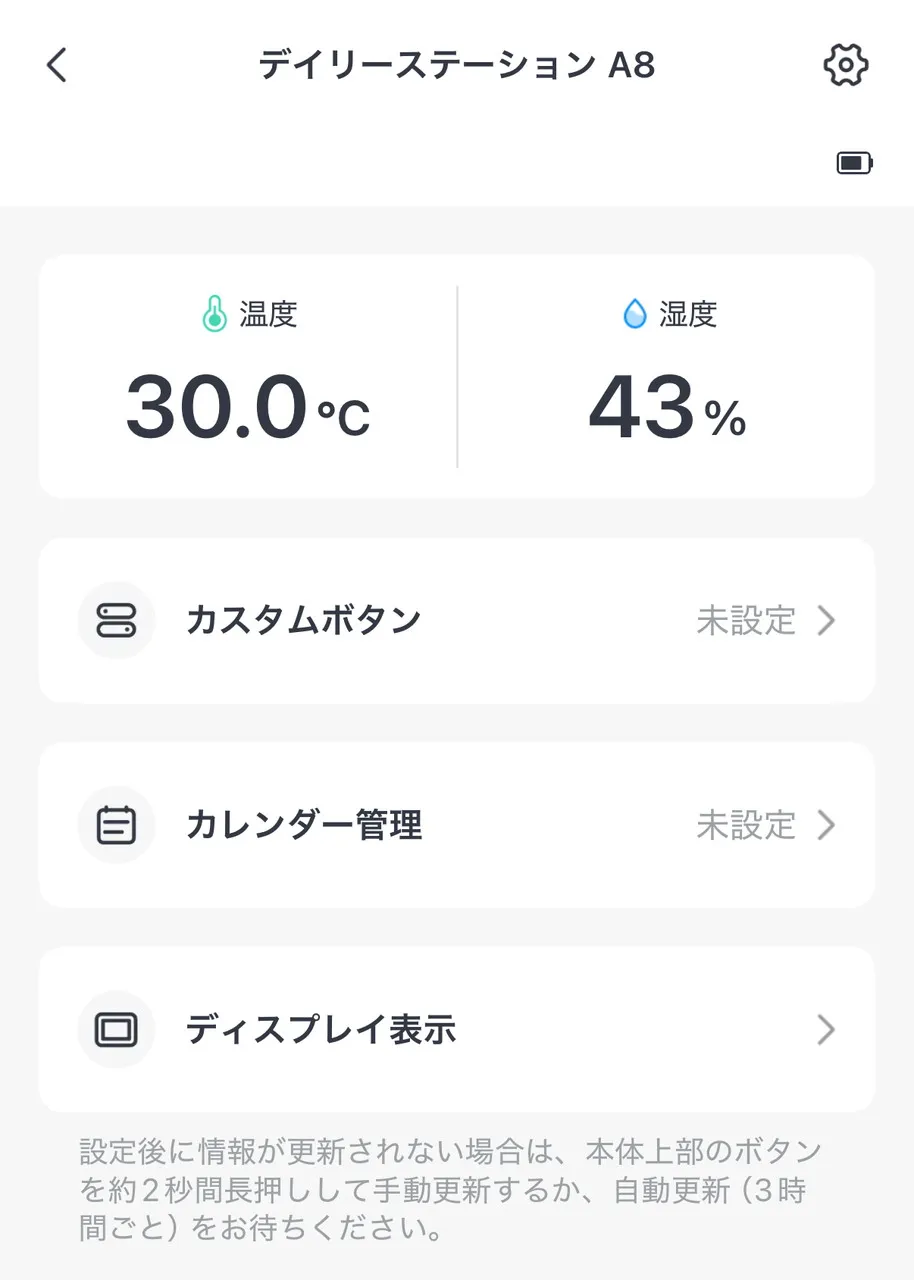Tap the 43% humidity reading

666,409
